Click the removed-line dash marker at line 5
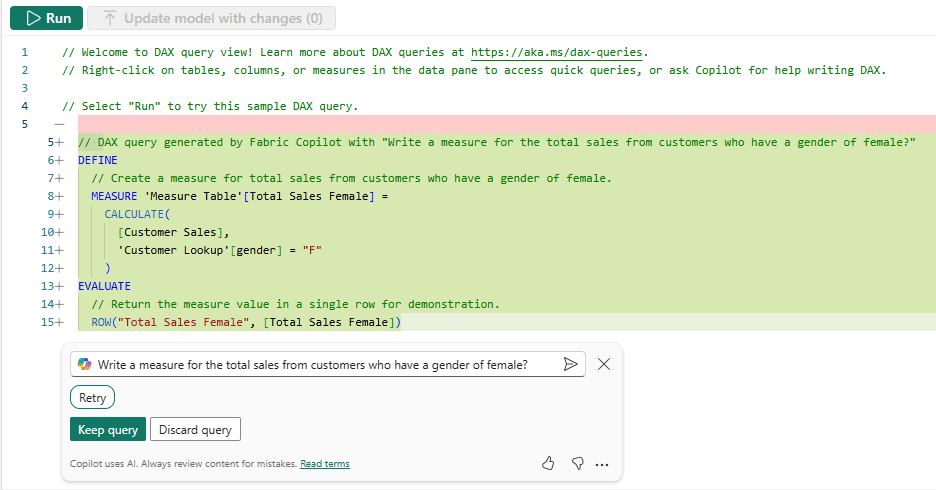The image size is (936, 490). (x=58, y=124)
